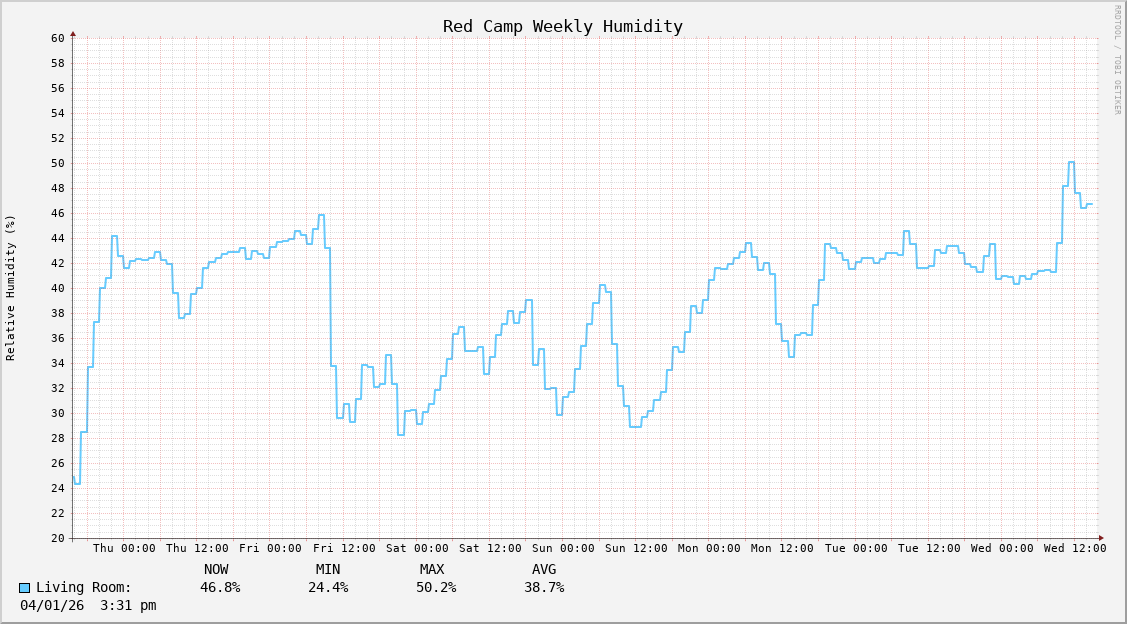Image resolution: width=1127 pixels, height=624 pixels.
Task: Click the Sun 00:00 time axis label
Action: tap(563, 548)
